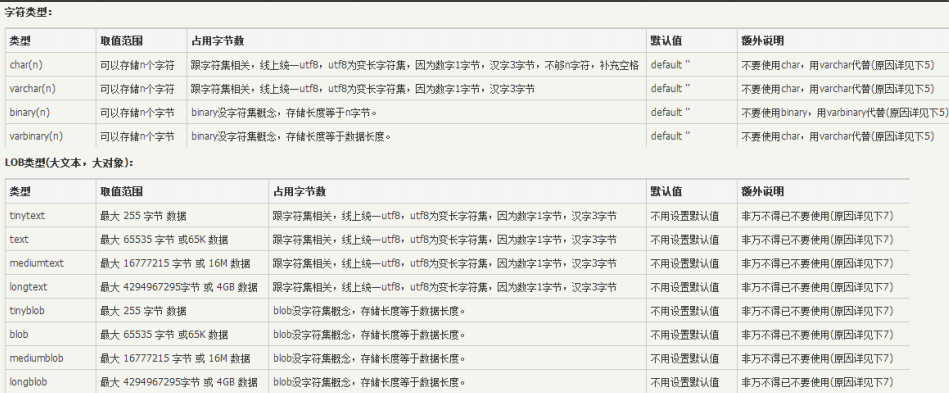949x393 pixels.
Task: Click '最大 255 字节 数据' in tinytext row
Action: pos(143,216)
